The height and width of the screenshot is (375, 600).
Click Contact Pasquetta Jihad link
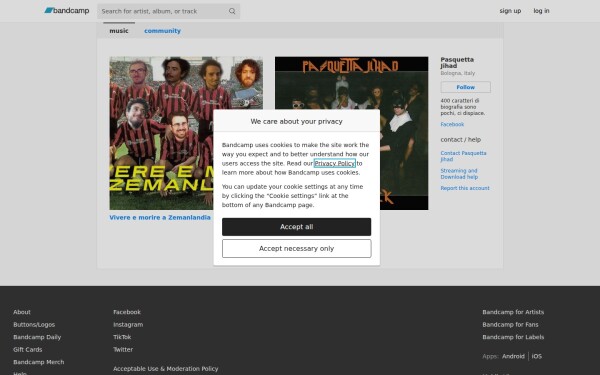[463, 156]
